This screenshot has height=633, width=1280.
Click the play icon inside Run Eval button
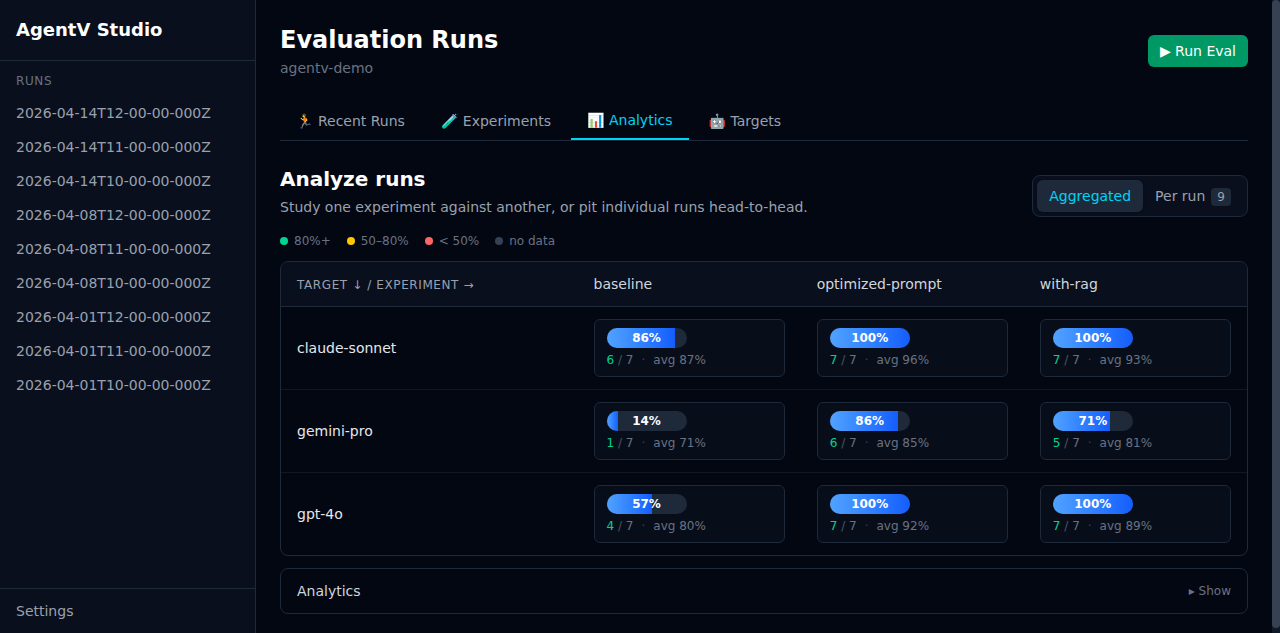tap(1164, 51)
